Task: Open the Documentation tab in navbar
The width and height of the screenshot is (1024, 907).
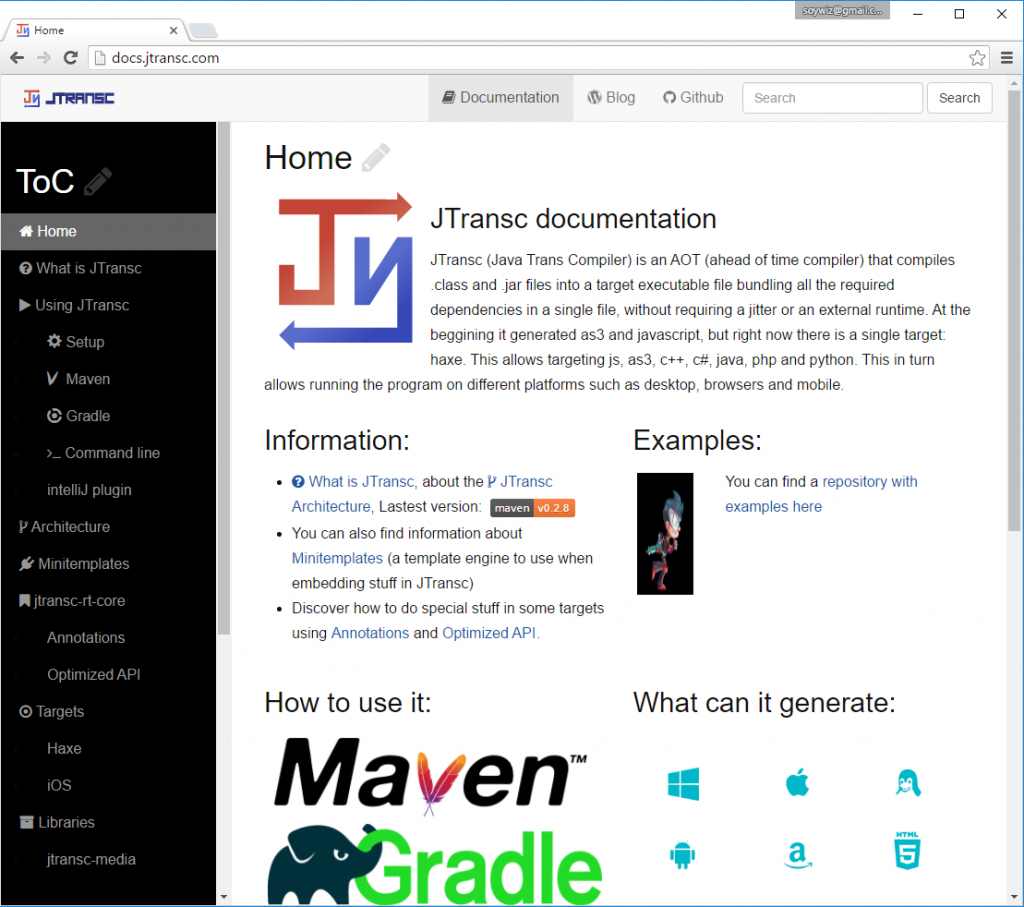Action: click(500, 98)
